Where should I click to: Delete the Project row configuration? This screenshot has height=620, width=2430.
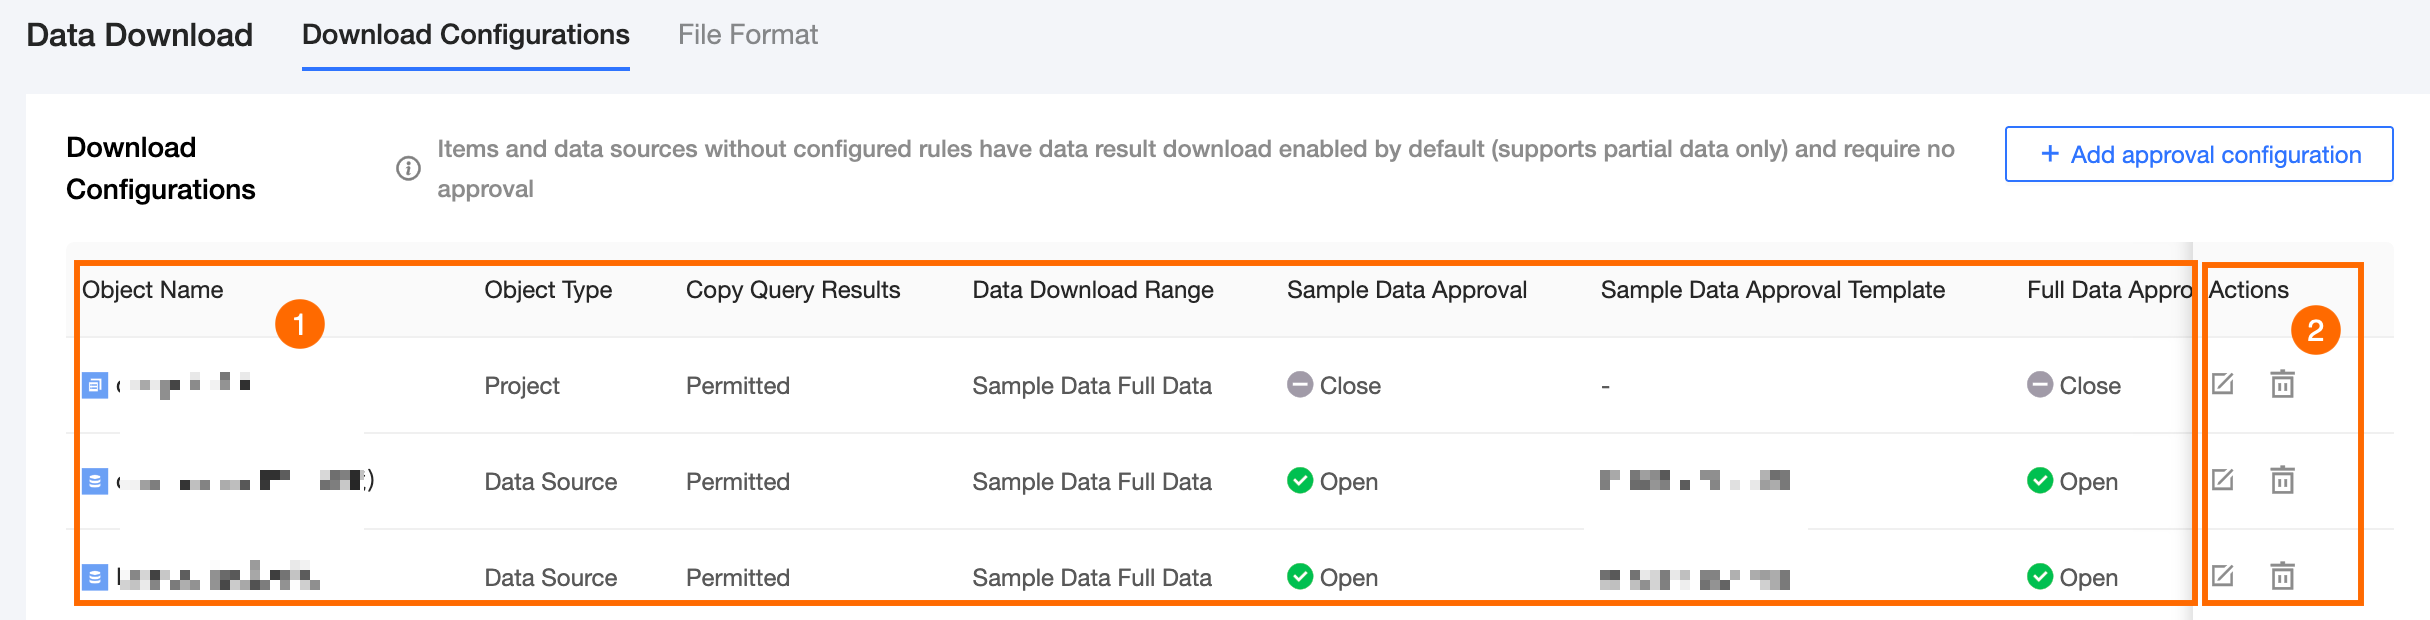point(2282,384)
